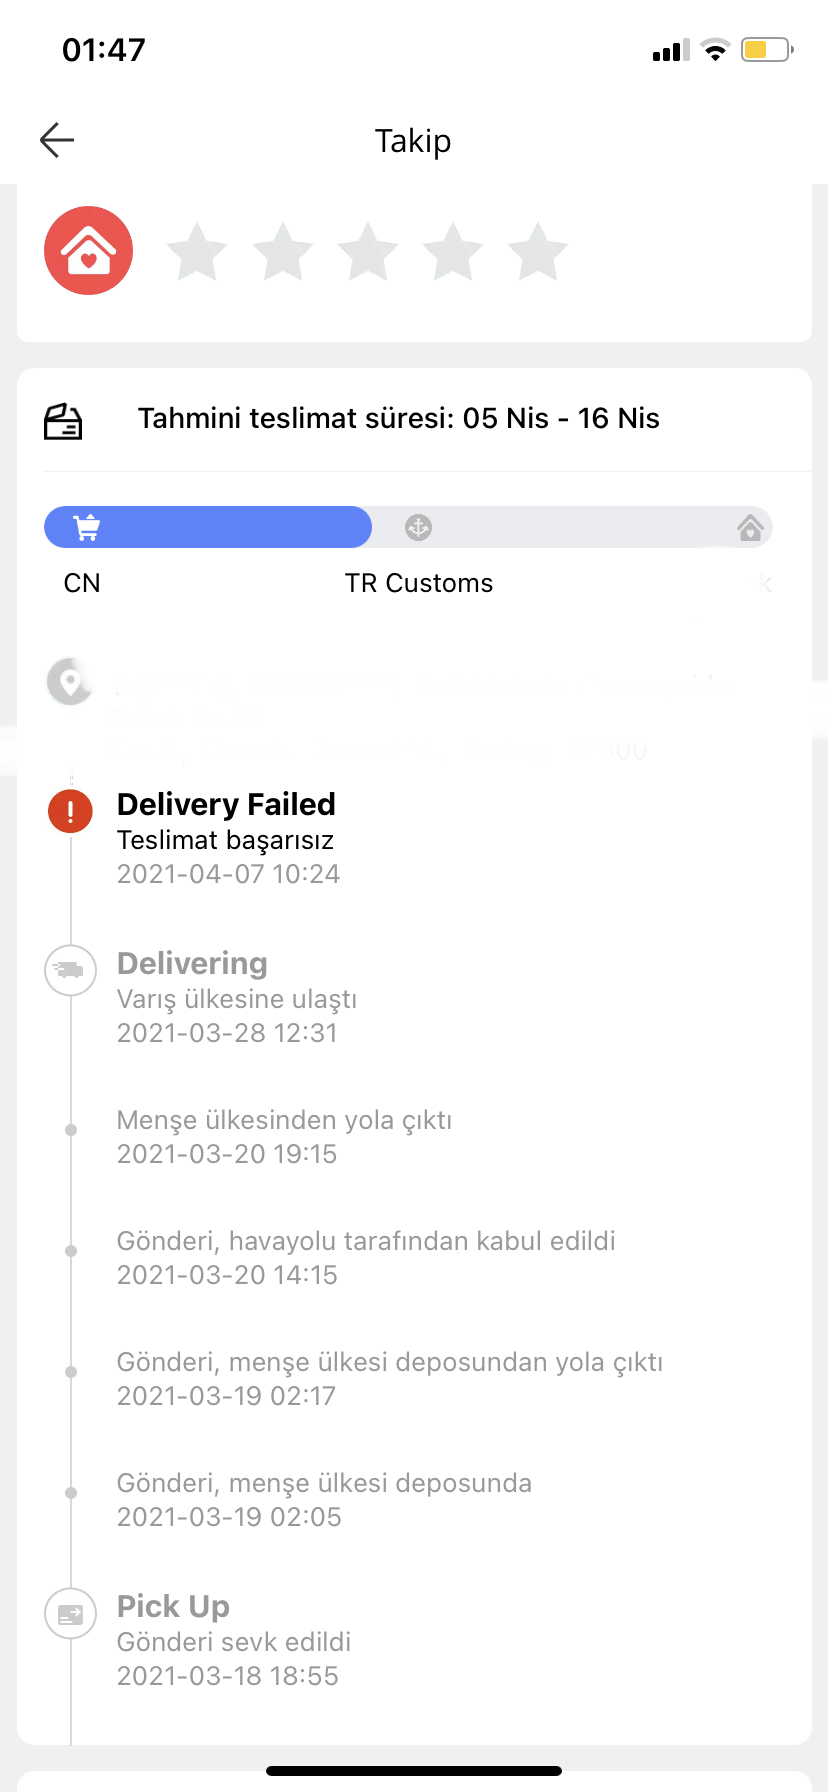Tap the red home heart icon
828x1792 pixels.
[x=88, y=251]
